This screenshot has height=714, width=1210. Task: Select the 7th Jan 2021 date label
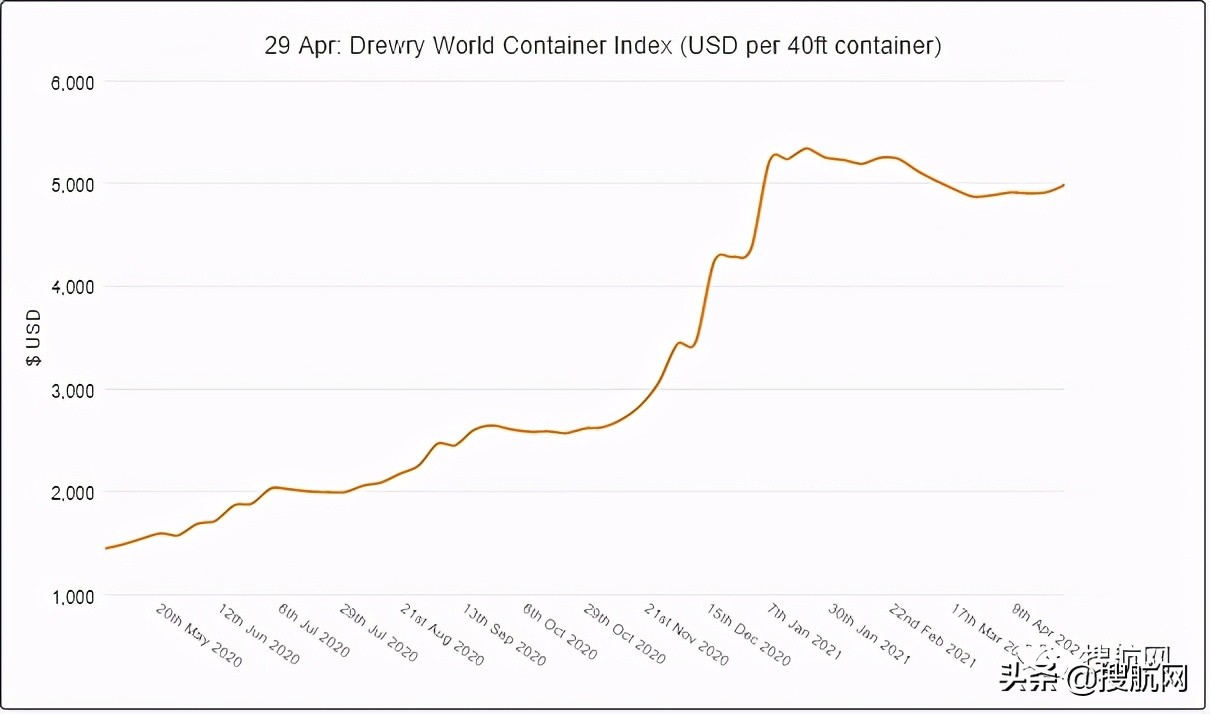pos(805,632)
